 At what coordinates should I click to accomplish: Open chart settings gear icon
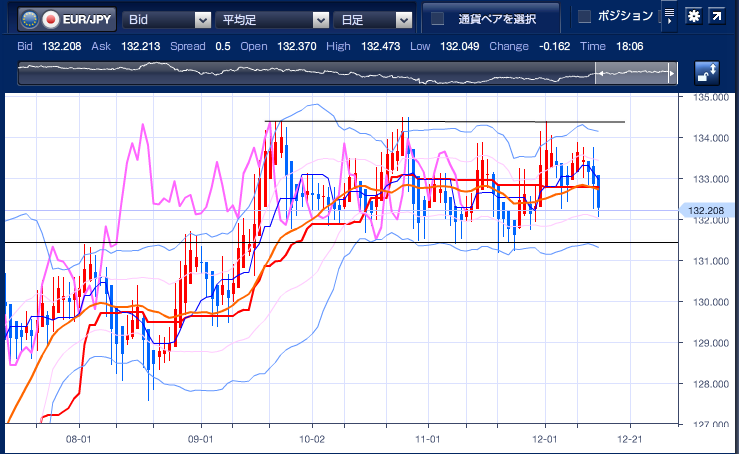tap(693, 16)
